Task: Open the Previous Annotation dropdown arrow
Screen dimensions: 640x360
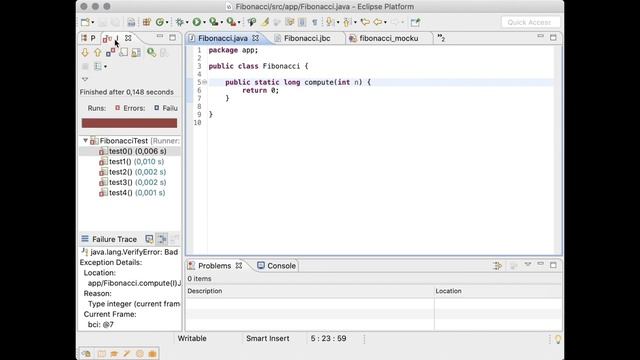Action: pos(355,22)
